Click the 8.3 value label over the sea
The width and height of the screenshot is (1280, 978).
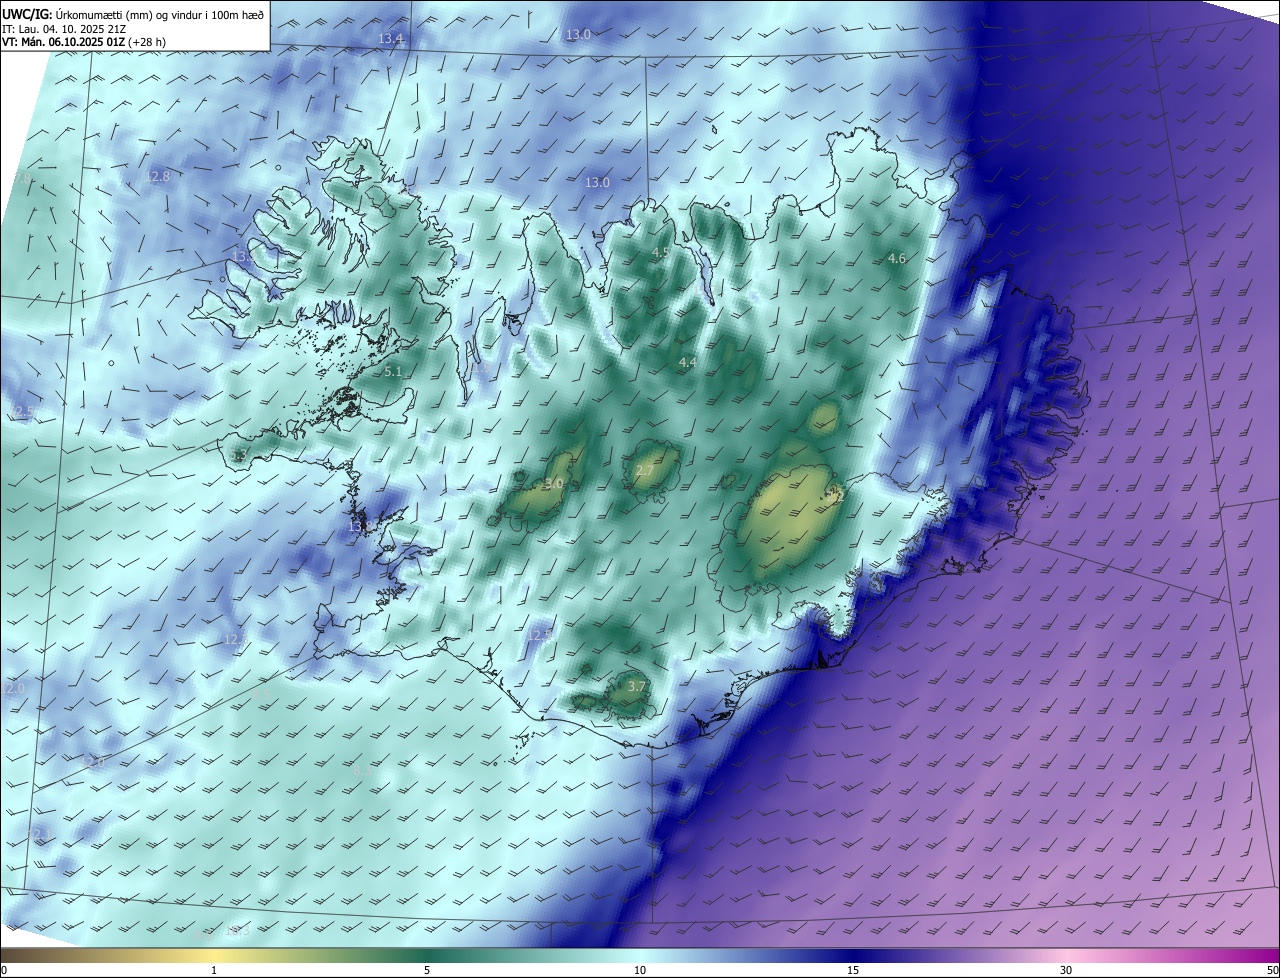point(362,771)
